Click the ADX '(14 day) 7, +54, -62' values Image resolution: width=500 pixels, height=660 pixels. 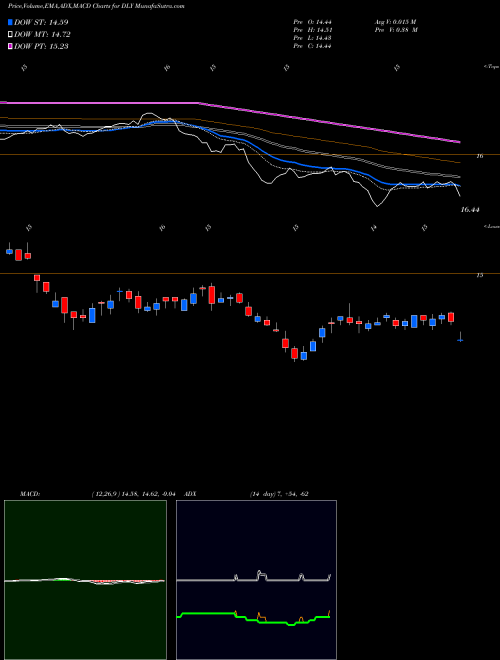(277, 494)
